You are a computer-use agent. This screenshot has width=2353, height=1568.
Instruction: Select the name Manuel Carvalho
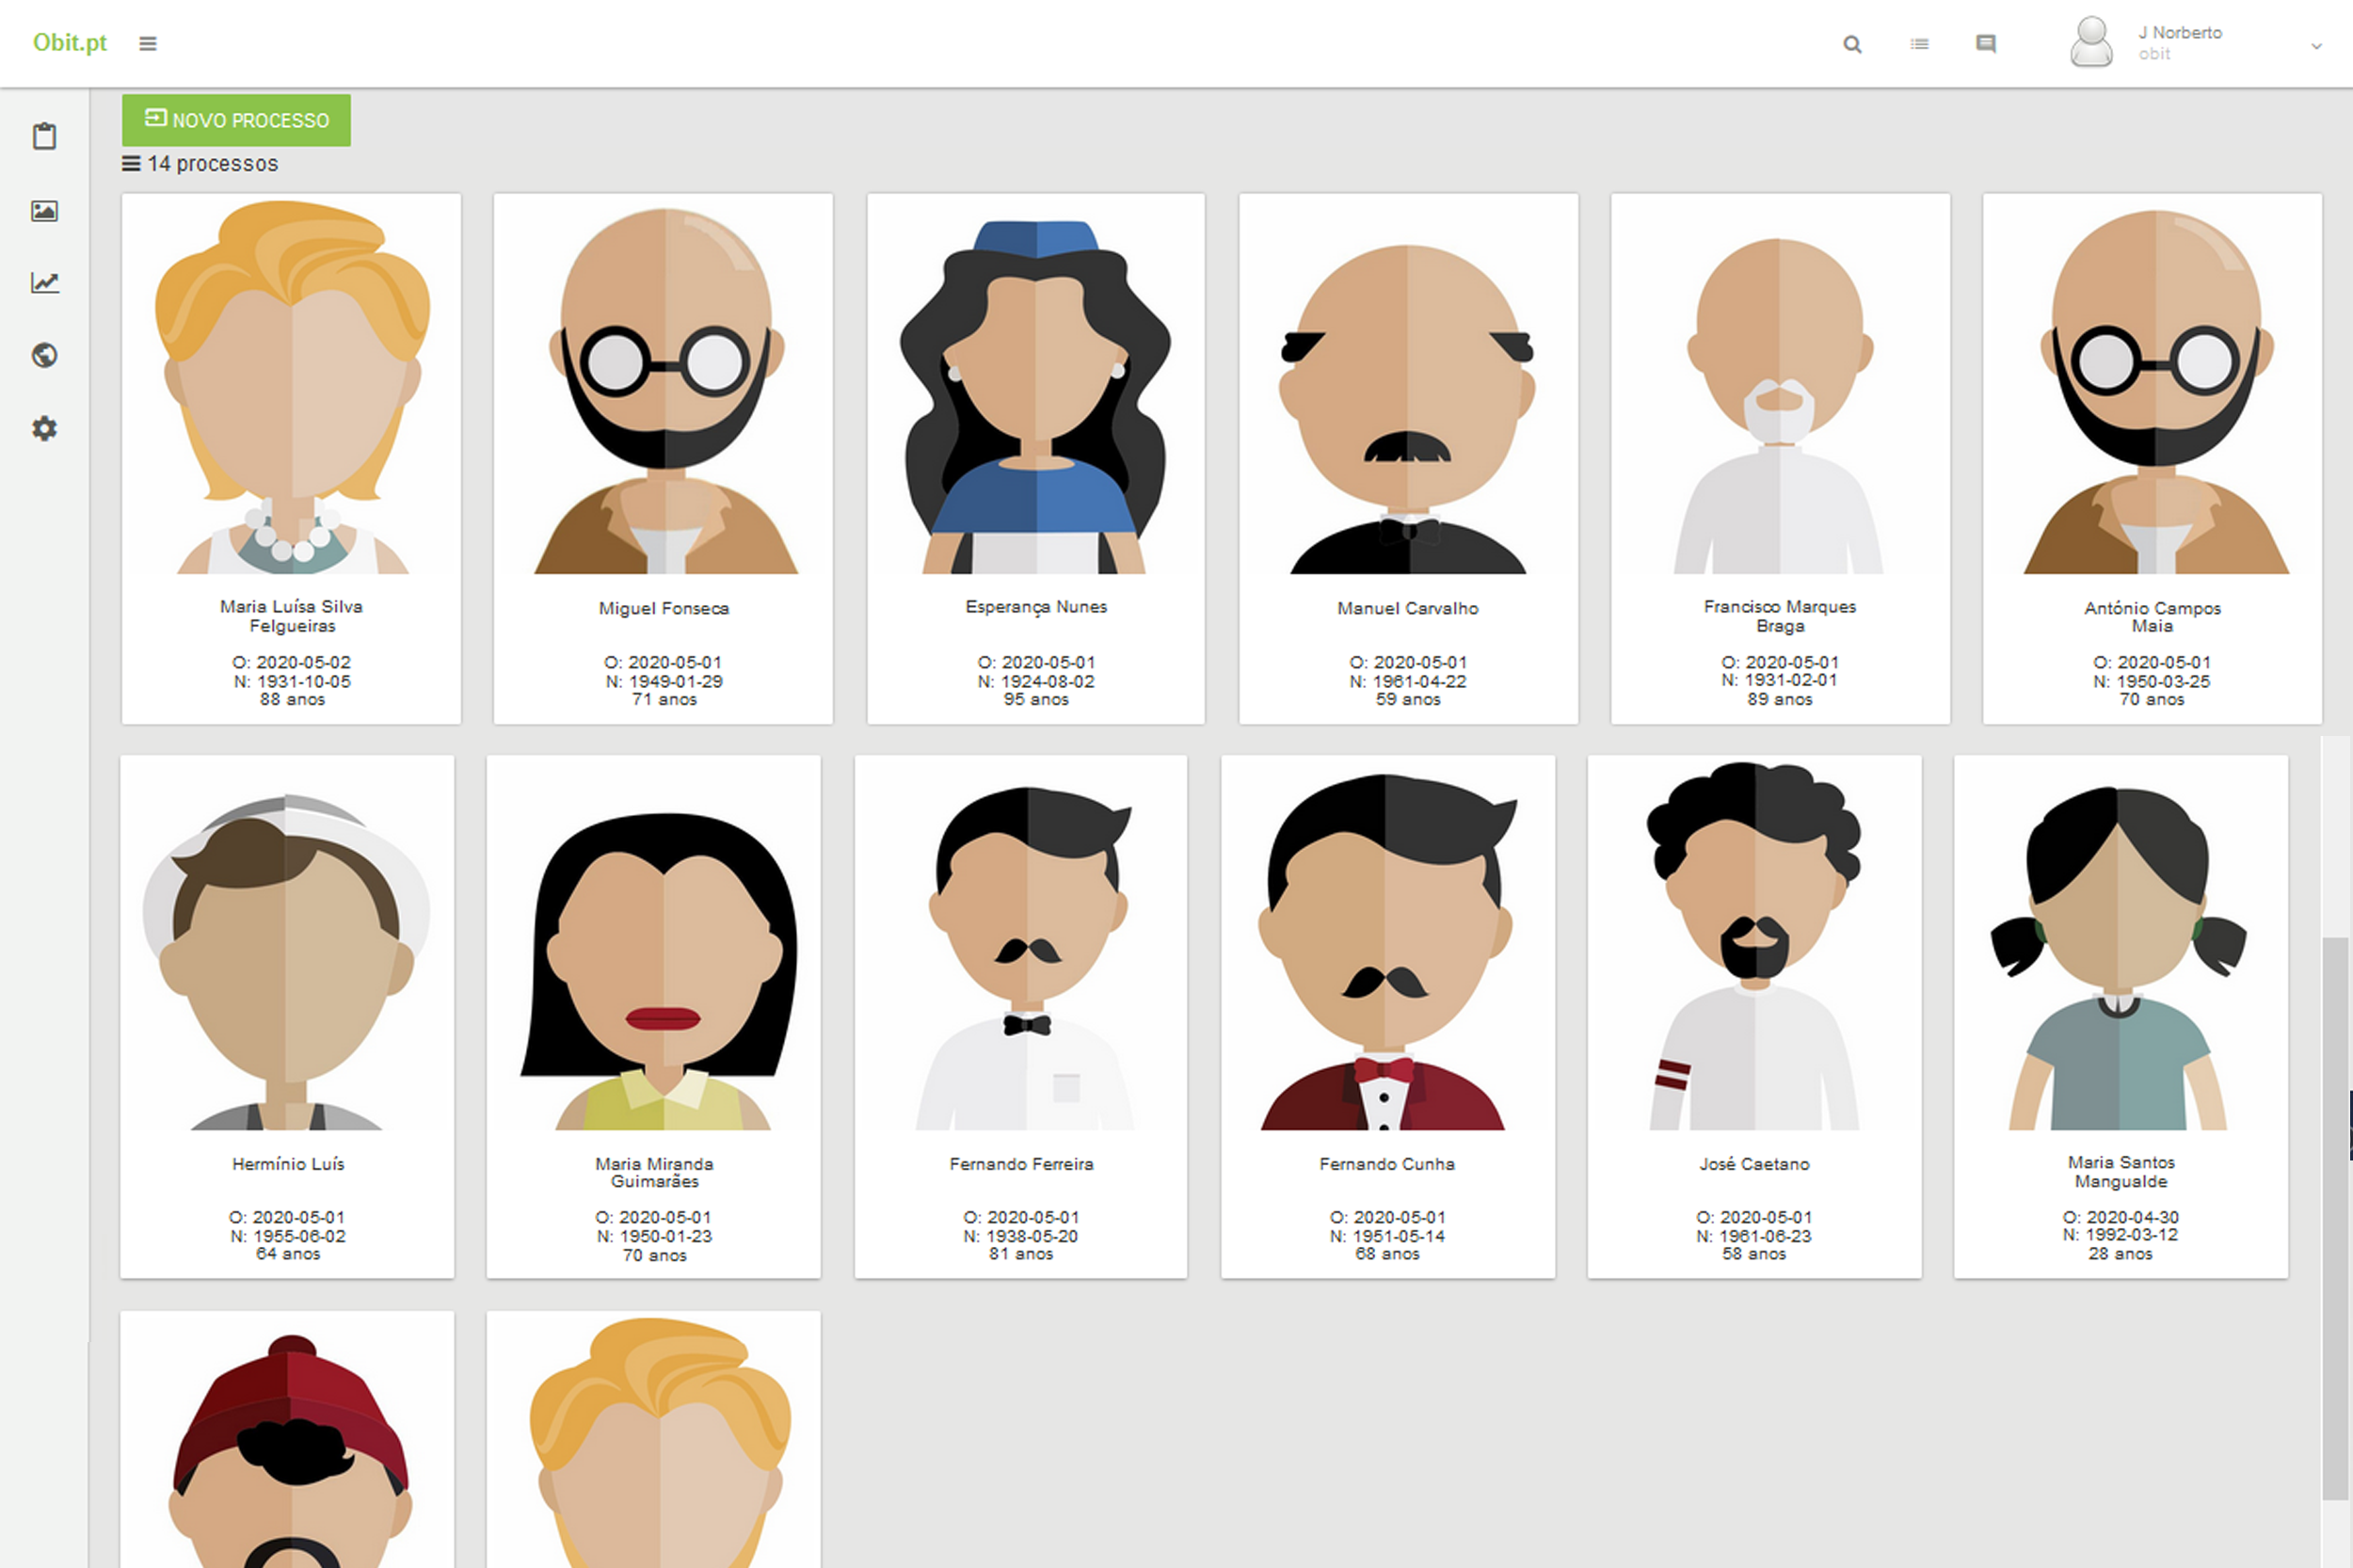[x=1408, y=608]
